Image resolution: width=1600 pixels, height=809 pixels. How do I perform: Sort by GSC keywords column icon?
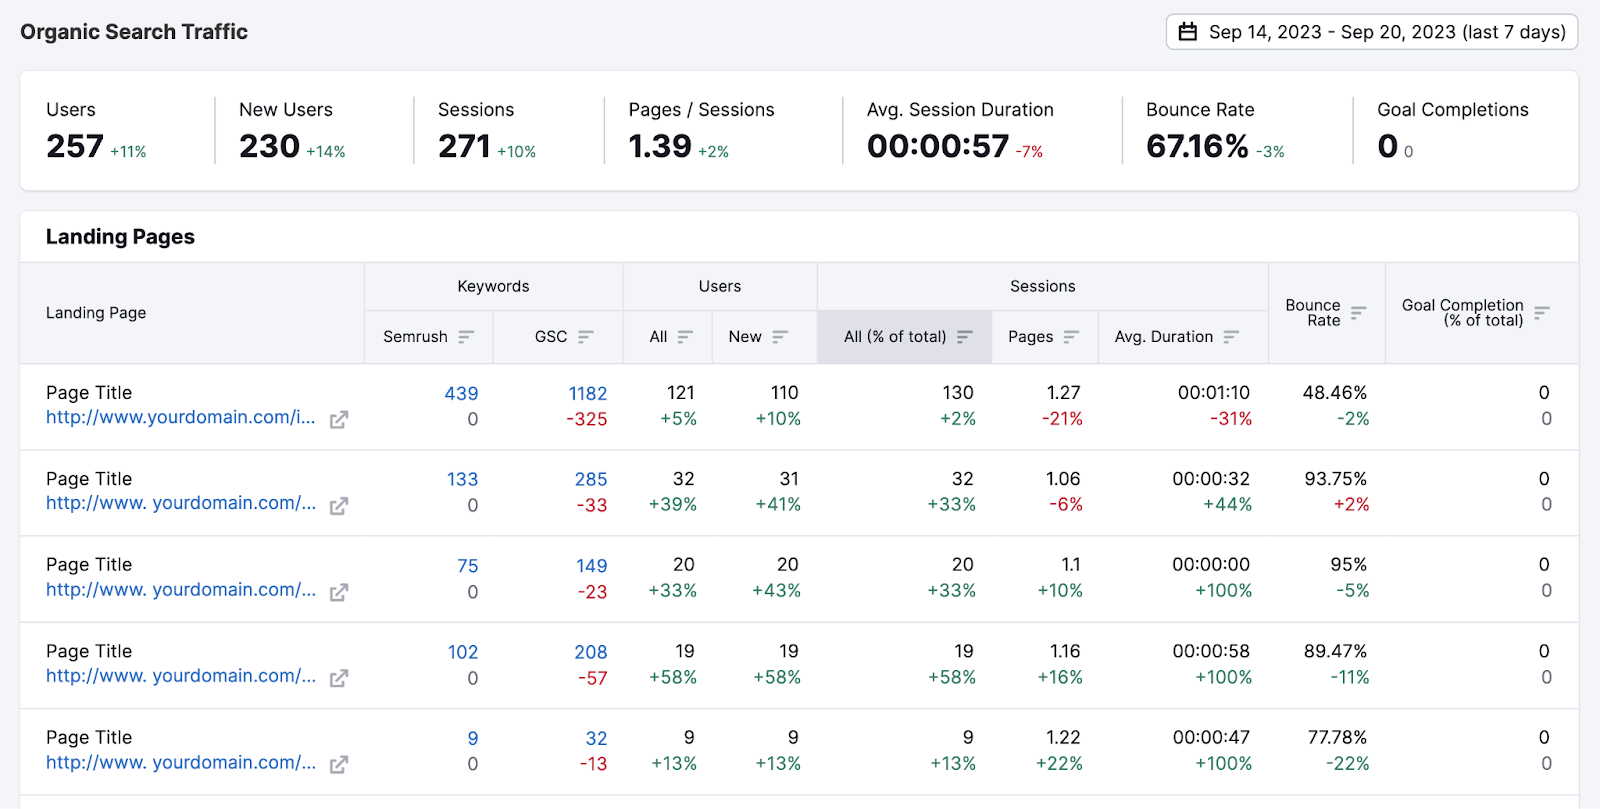pyautogui.click(x=586, y=337)
